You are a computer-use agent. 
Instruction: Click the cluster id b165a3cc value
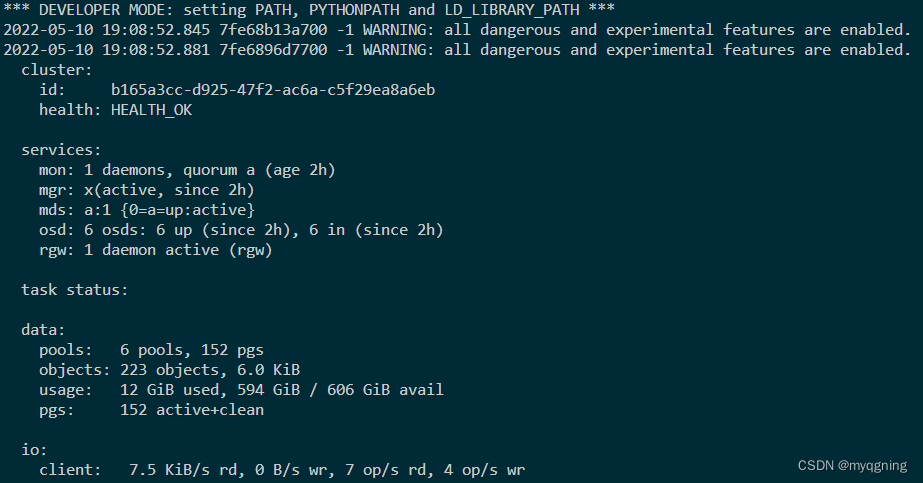point(273,90)
